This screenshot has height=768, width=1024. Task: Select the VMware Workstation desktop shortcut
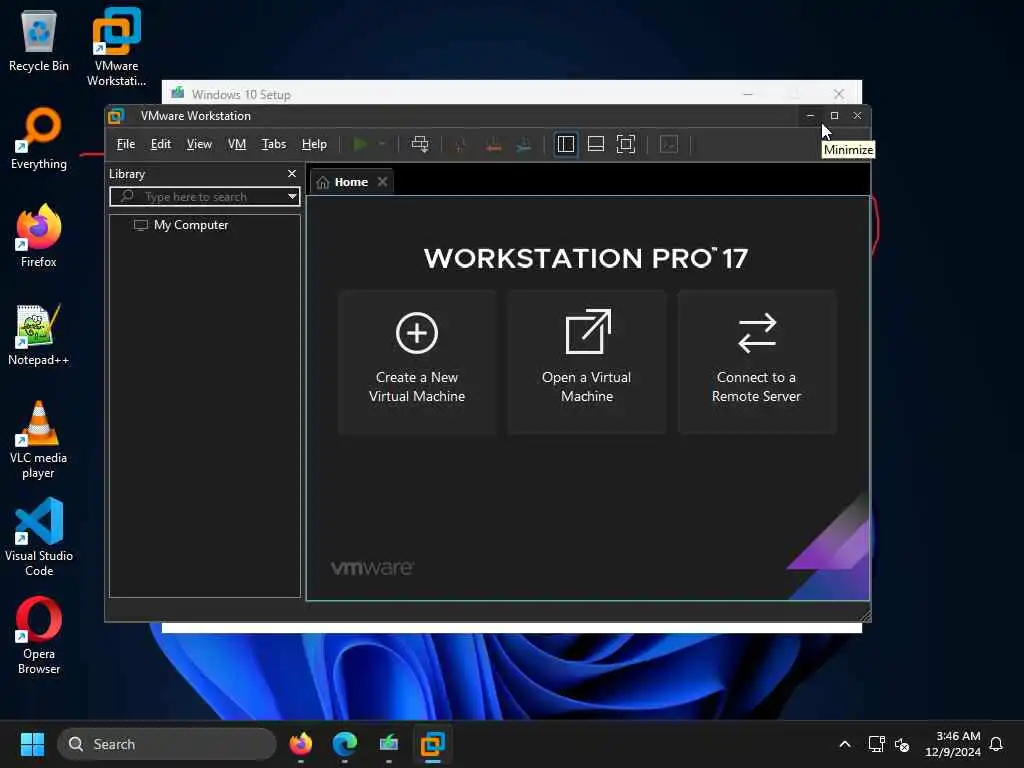[116, 46]
